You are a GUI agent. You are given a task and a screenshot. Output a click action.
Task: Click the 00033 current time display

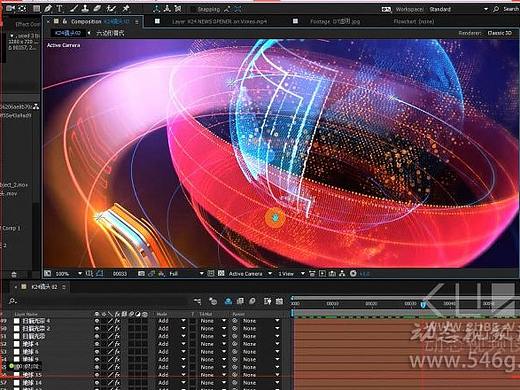(120, 274)
